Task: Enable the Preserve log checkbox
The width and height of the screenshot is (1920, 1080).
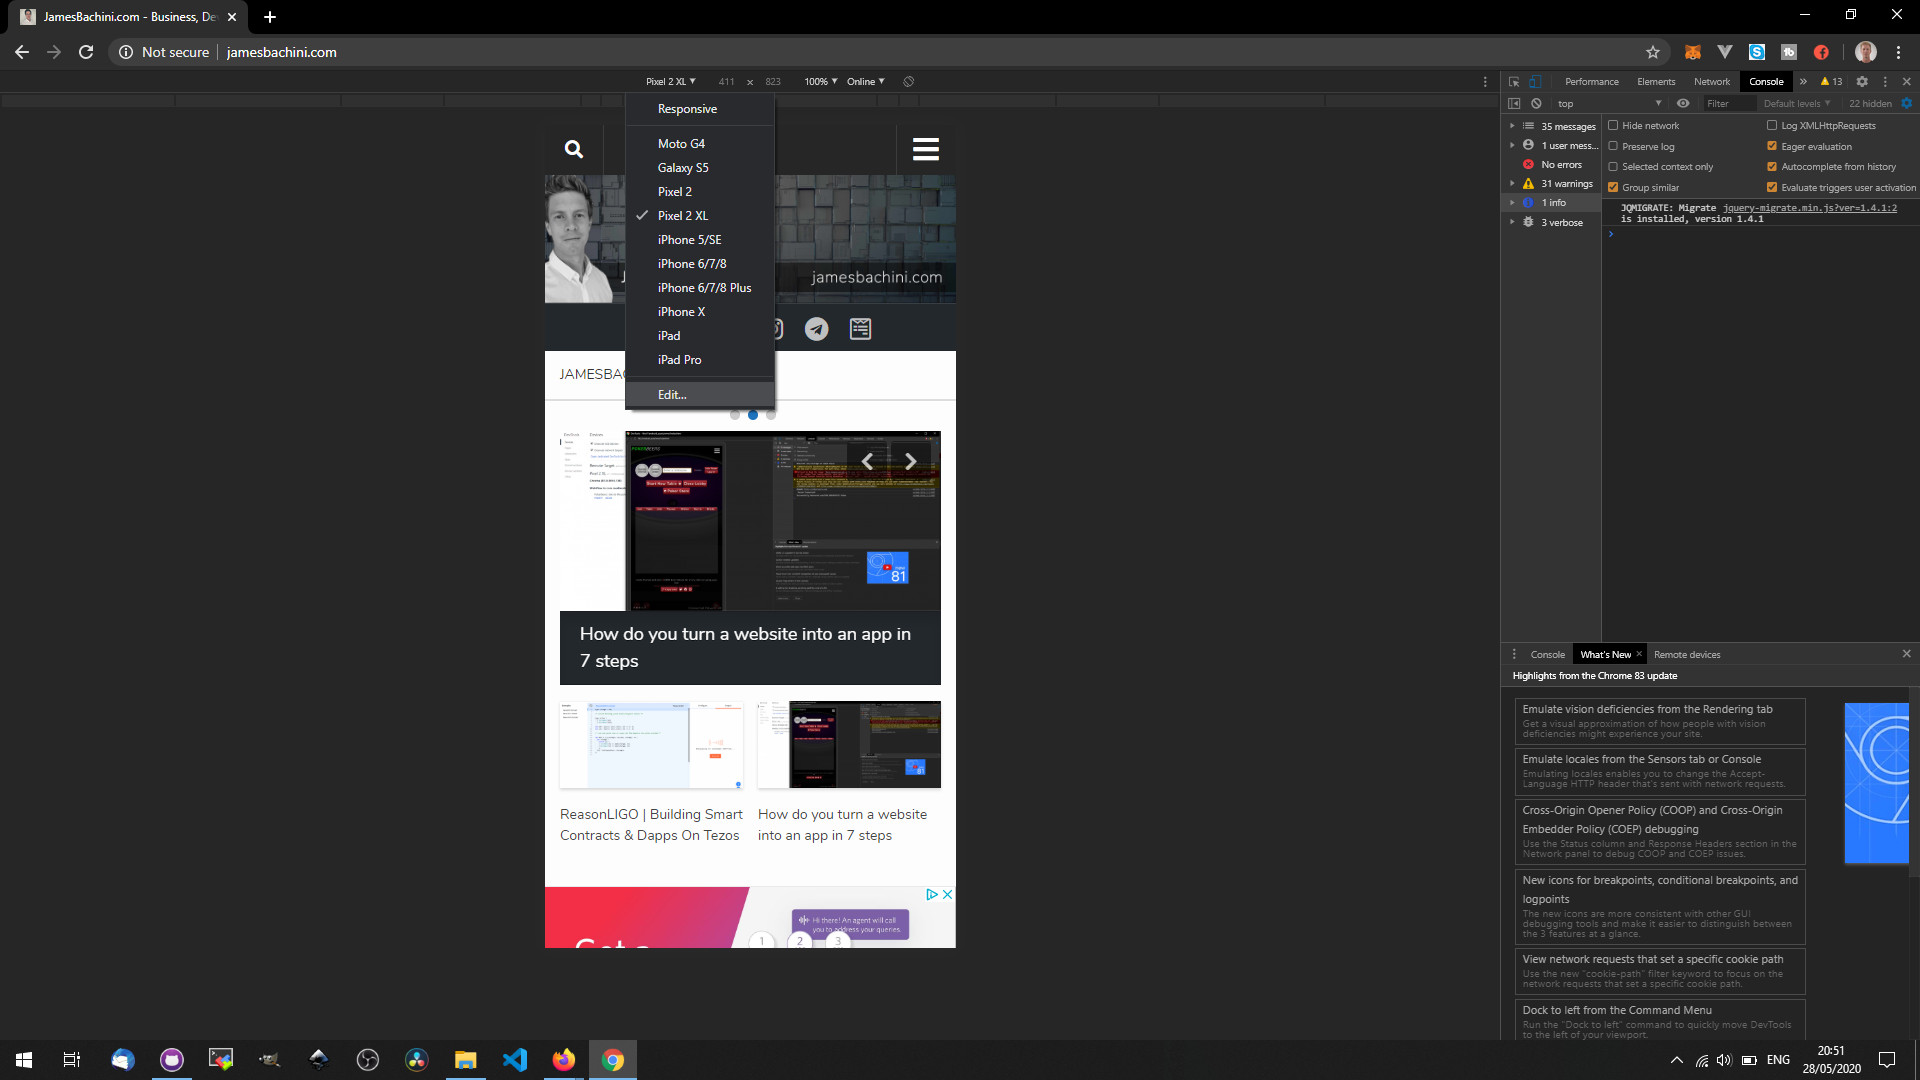Action: 1613,146
